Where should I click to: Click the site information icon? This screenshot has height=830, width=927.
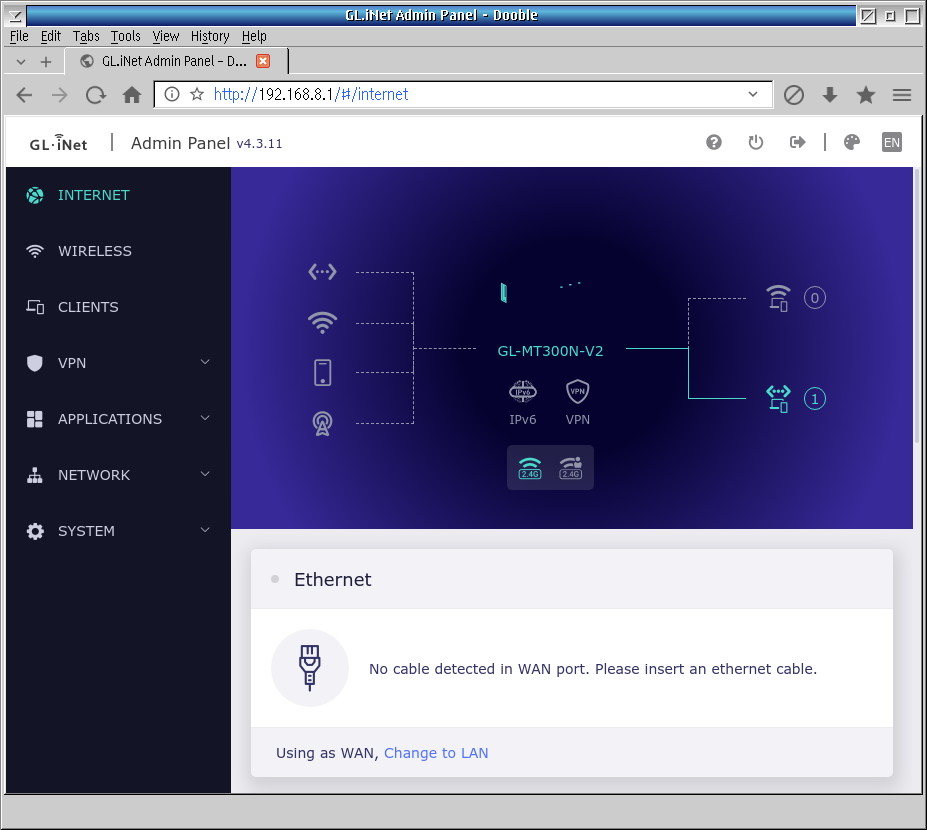click(x=171, y=95)
